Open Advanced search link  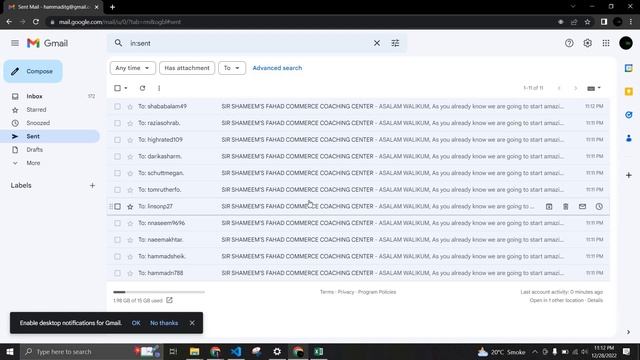point(277,68)
